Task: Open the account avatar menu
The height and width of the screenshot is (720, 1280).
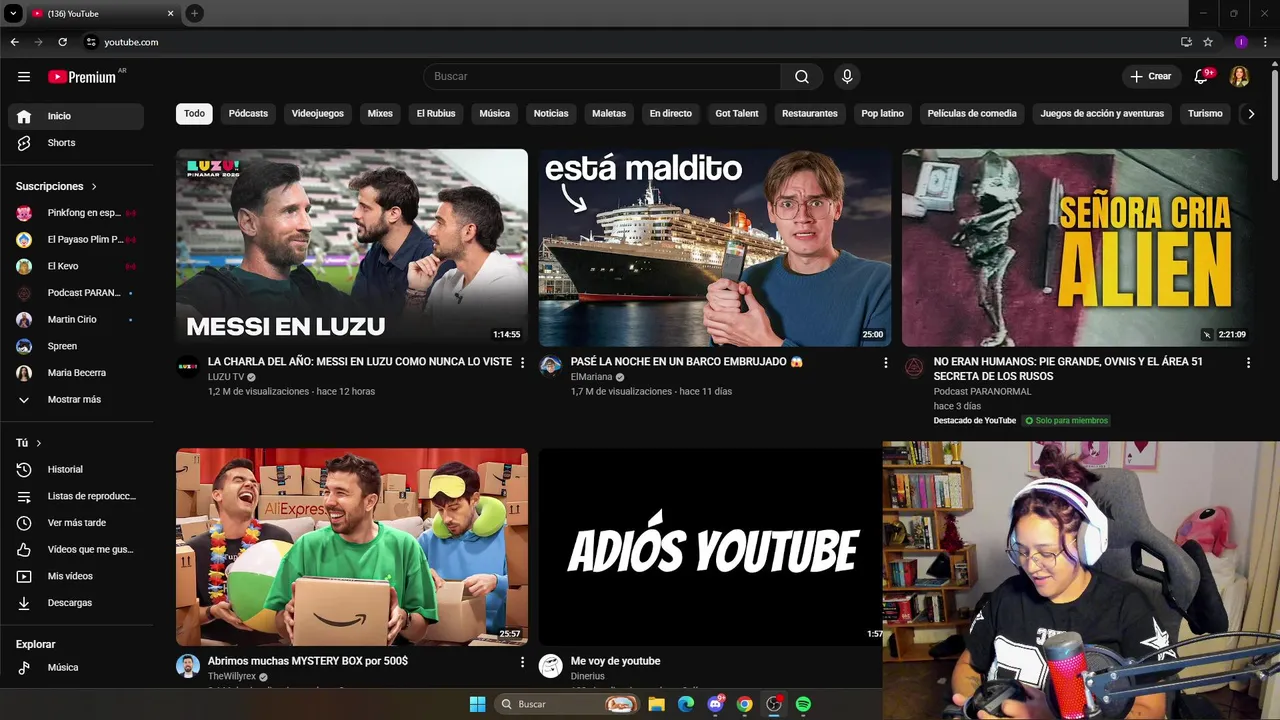Action: (x=1240, y=76)
